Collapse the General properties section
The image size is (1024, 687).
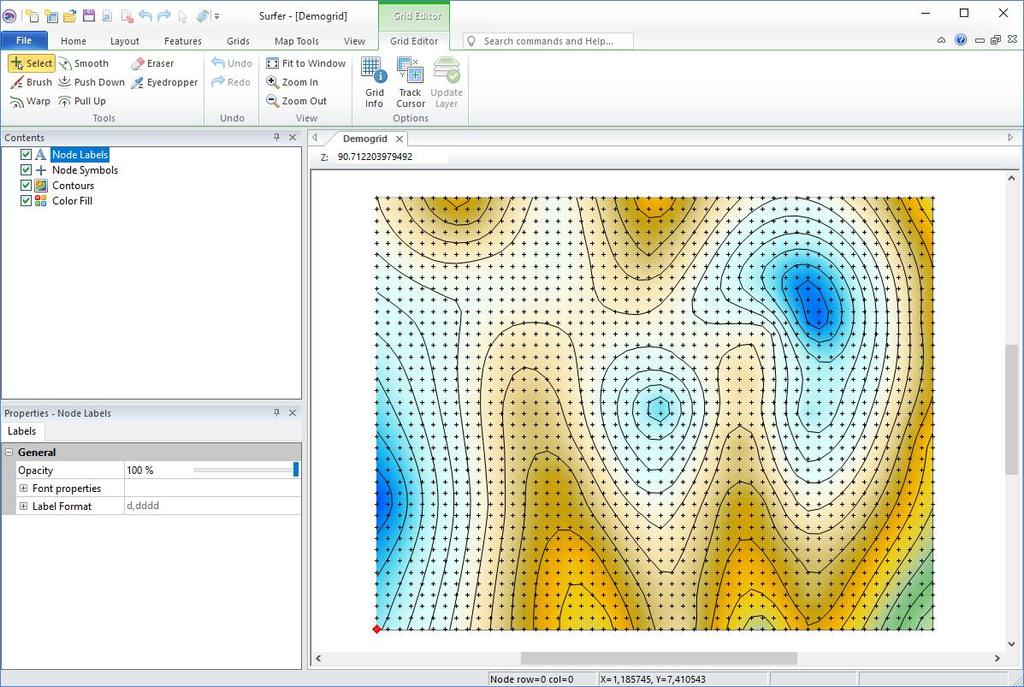[9, 452]
